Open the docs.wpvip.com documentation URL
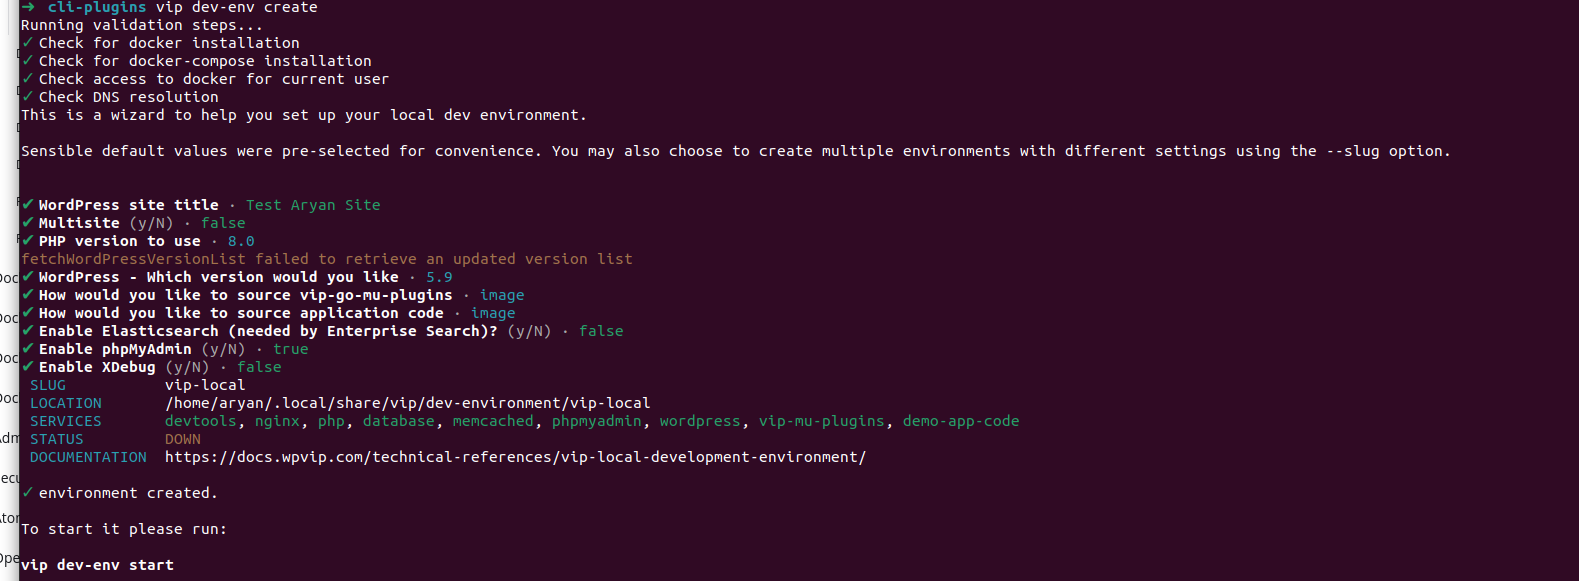Screen dimensions: 1579x581 point(515,457)
